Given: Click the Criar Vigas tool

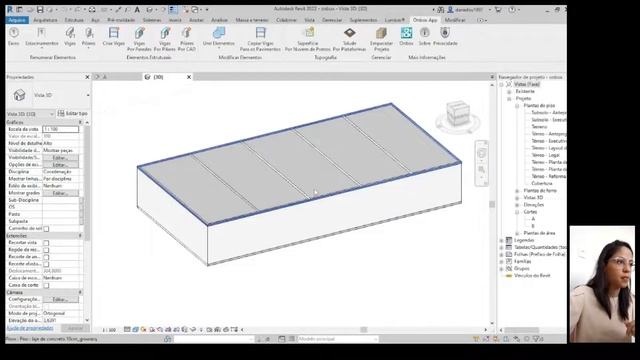Looking at the screenshot, I should click(x=113, y=36).
